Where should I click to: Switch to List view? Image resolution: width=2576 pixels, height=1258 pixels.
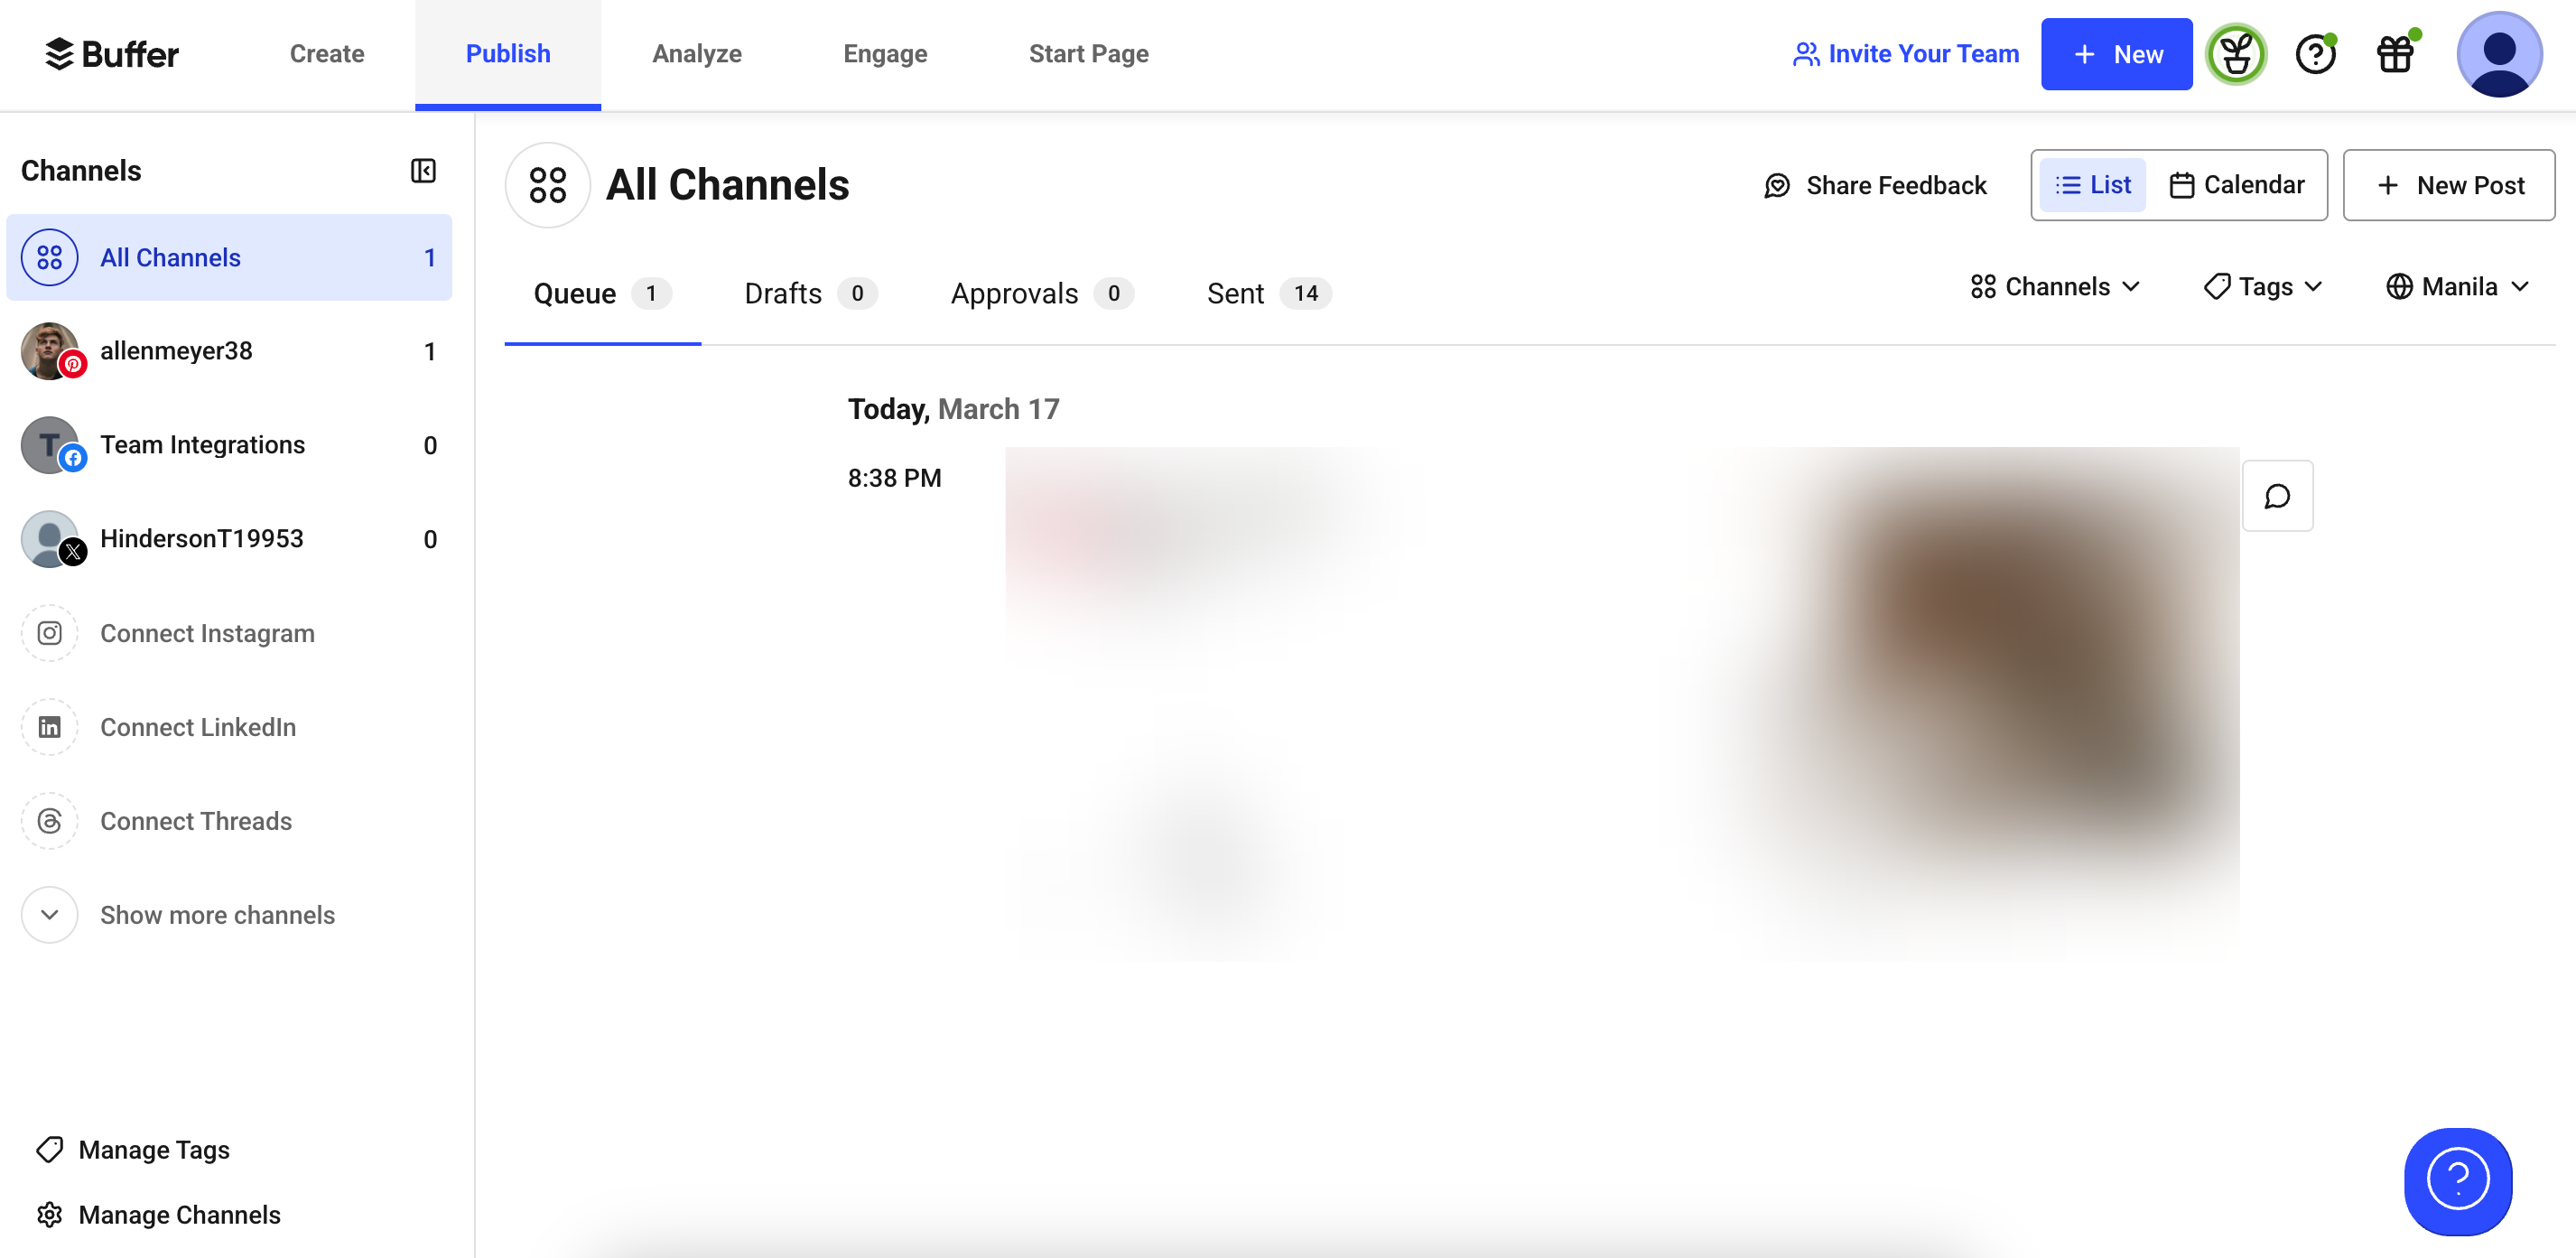(x=2093, y=185)
